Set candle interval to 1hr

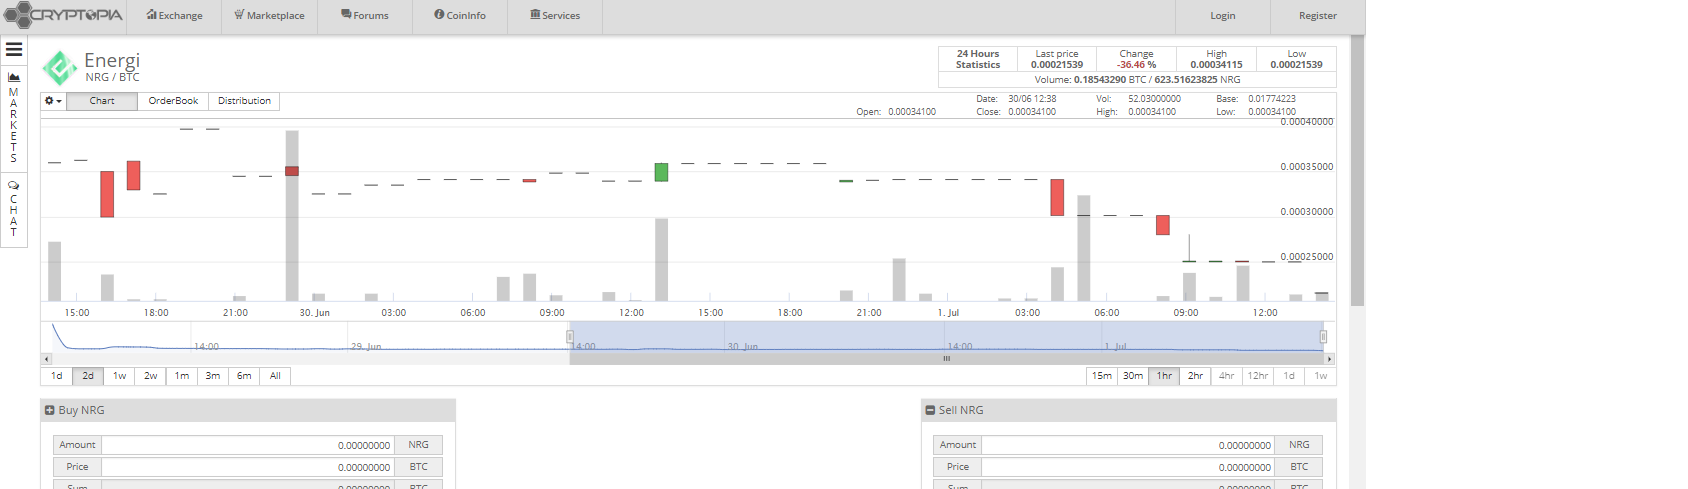coord(1164,376)
